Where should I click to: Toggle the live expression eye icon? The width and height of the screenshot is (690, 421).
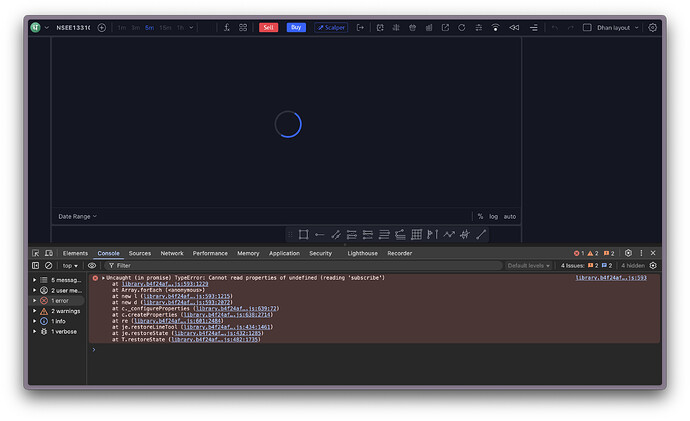92,265
